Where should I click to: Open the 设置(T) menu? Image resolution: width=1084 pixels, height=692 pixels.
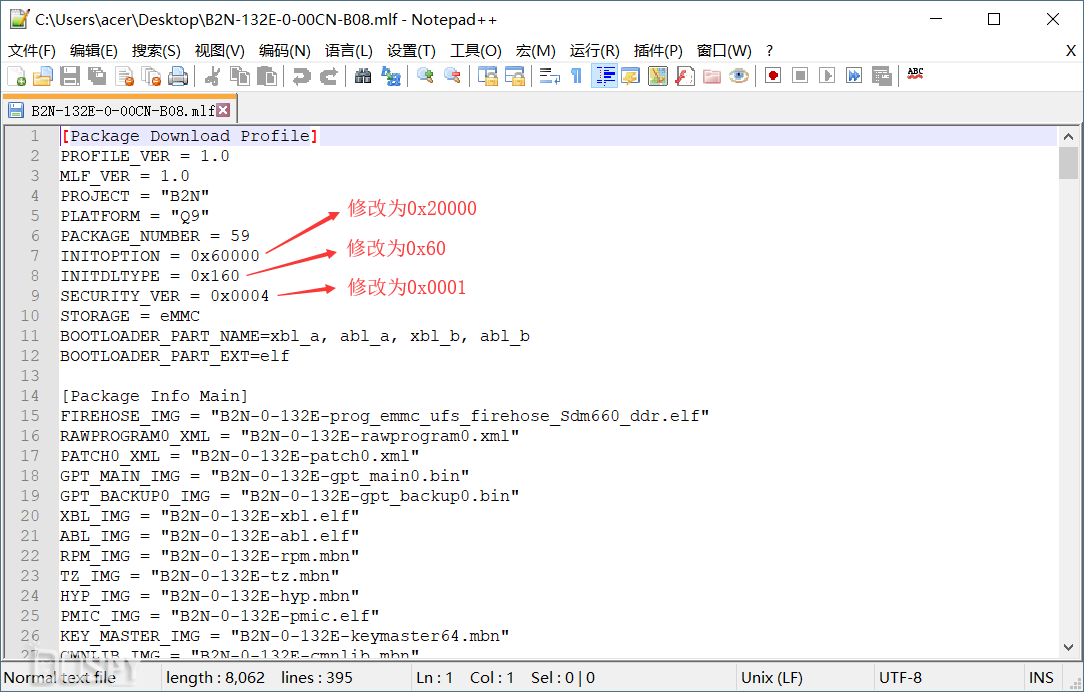(411, 51)
